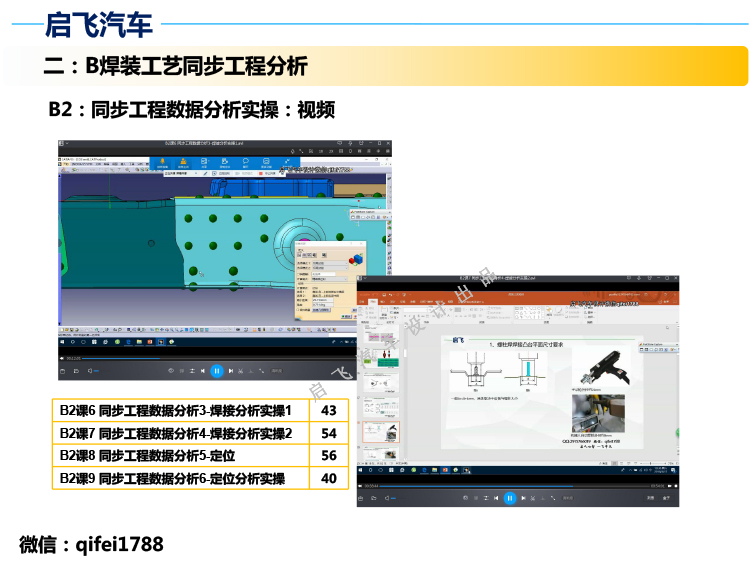Seek on the PowerPoint video progress bar

(x=514, y=486)
